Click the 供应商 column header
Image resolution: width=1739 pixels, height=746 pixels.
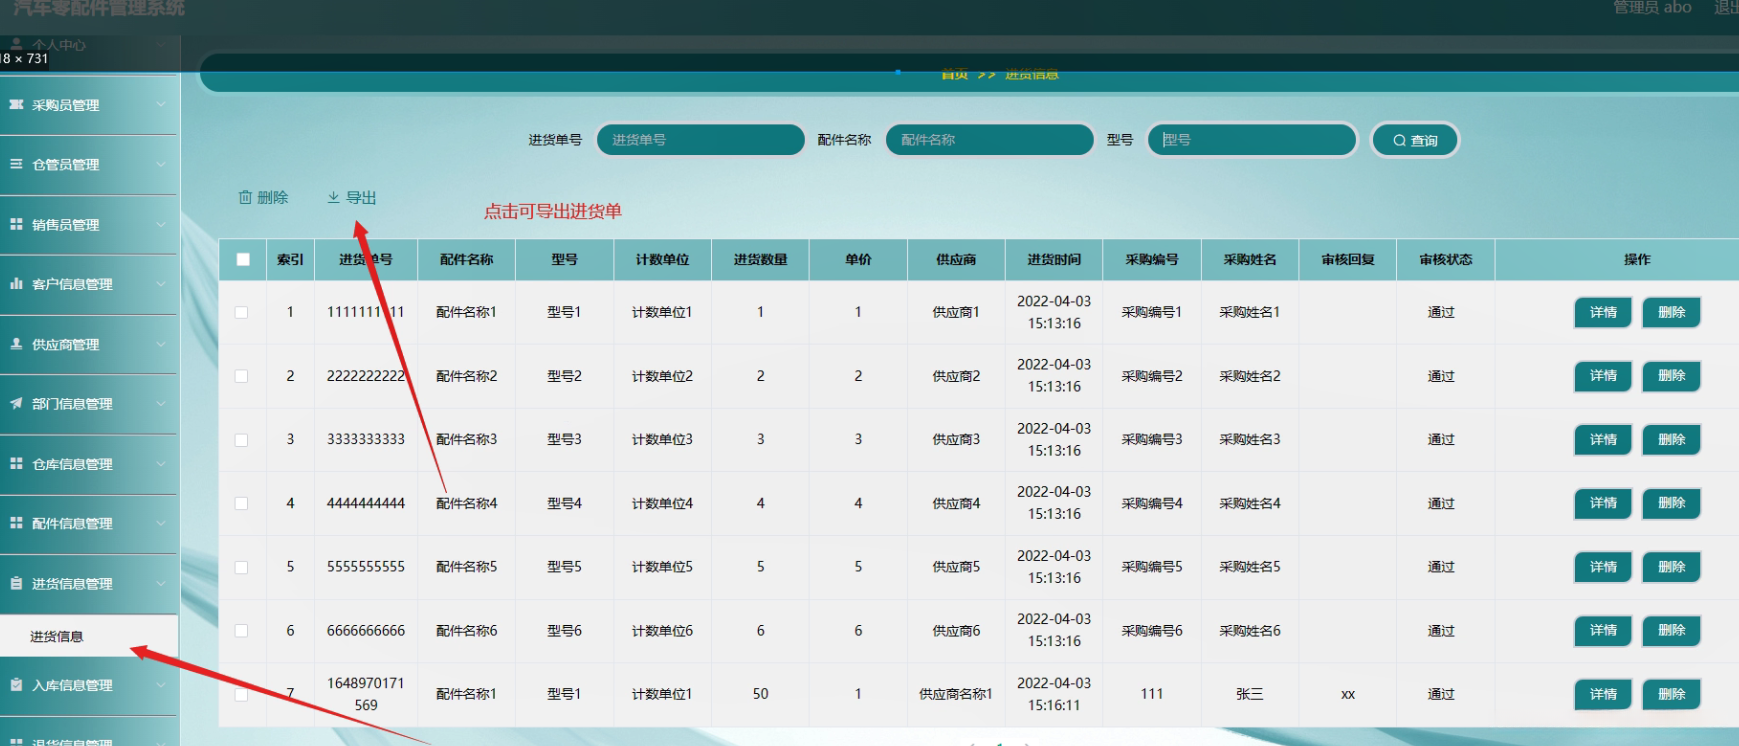tap(956, 260)
